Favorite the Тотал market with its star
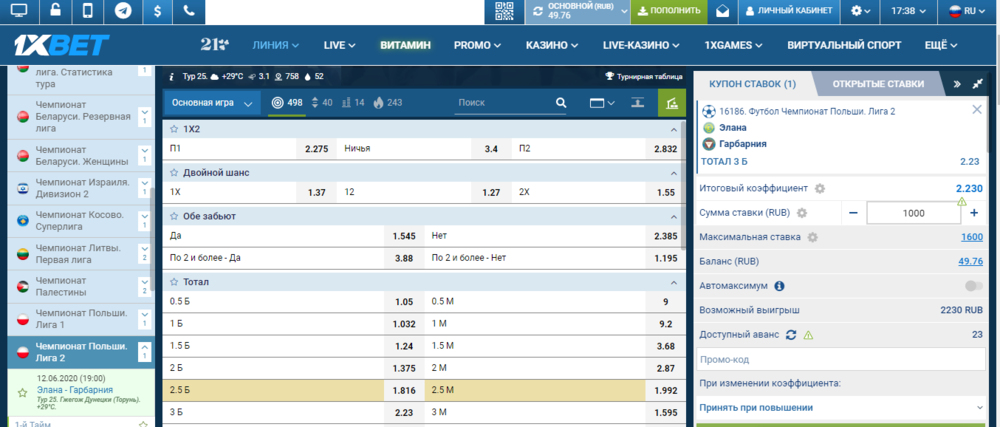 pyautogui.click(x=173, y=282)
